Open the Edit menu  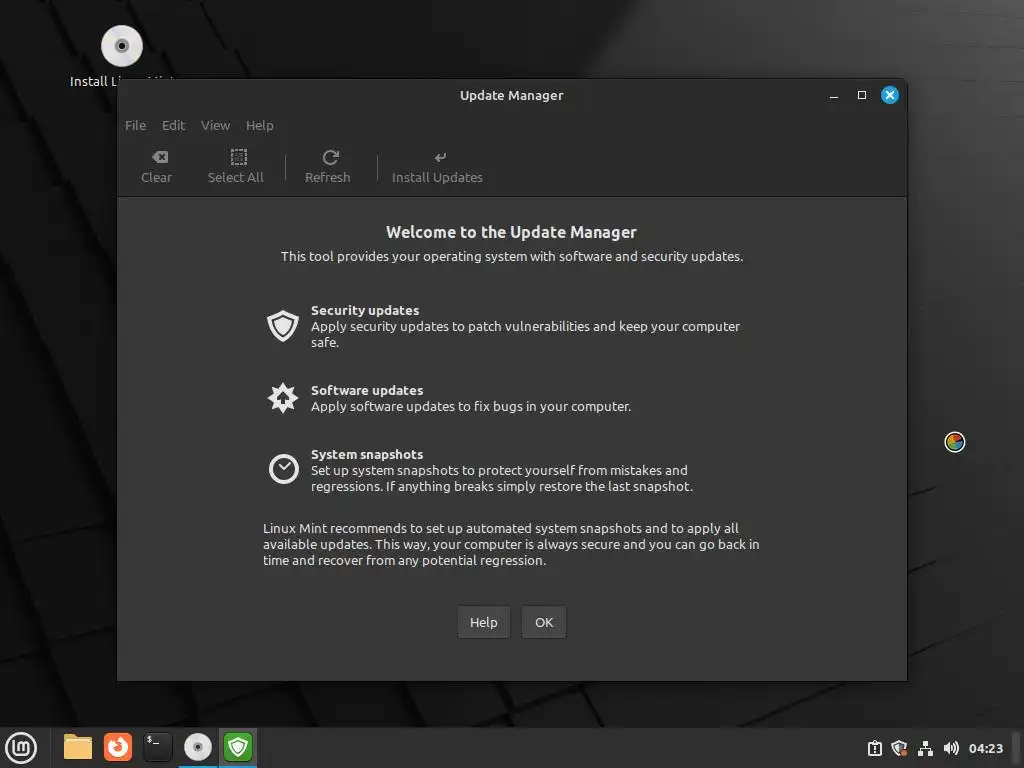tap(173, 125)
